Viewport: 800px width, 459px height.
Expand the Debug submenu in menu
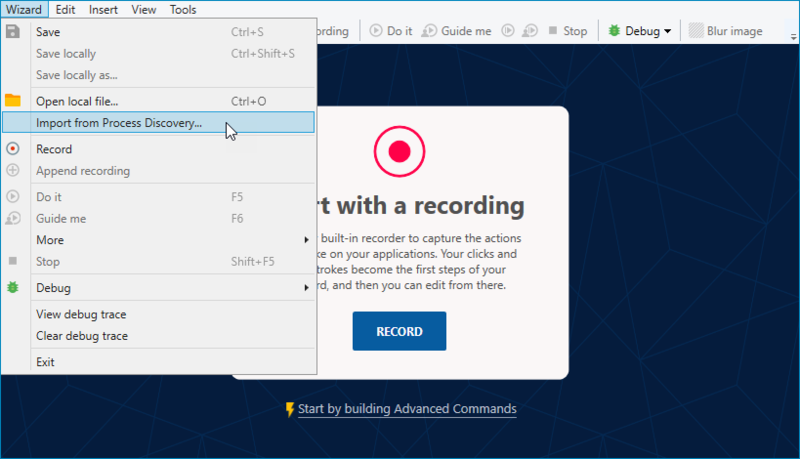click(x=158, y=288)
